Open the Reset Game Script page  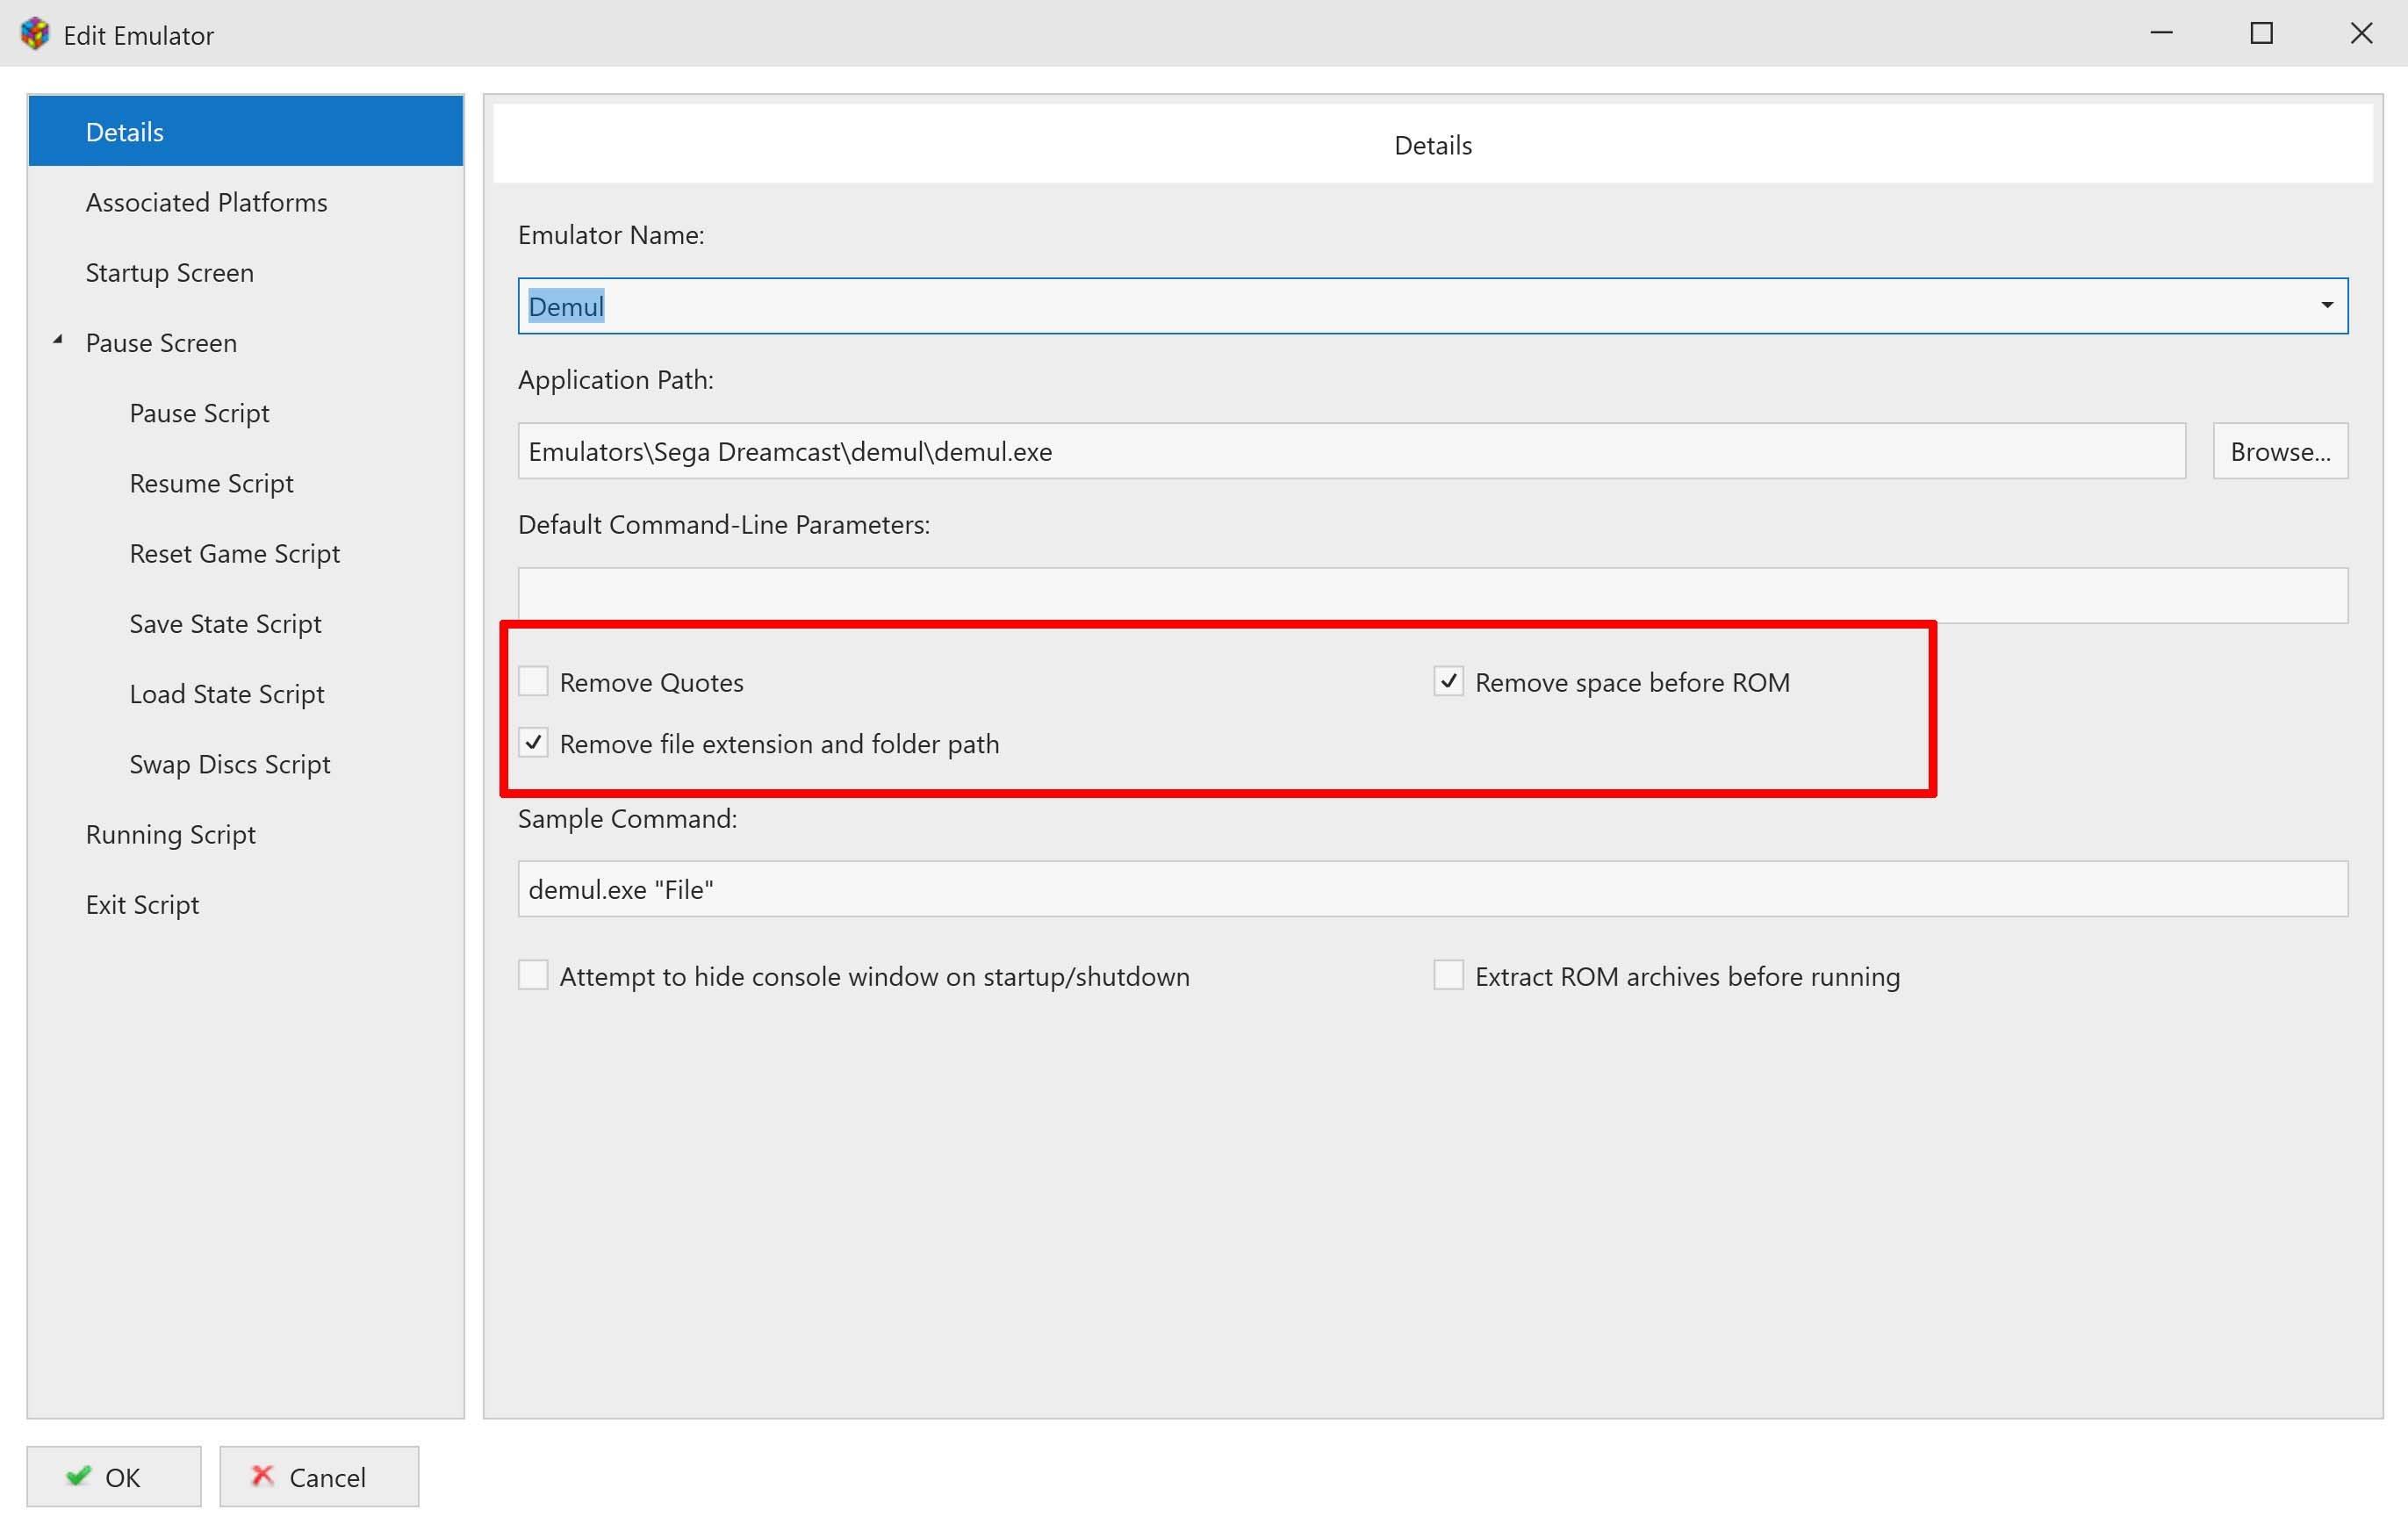246,553
